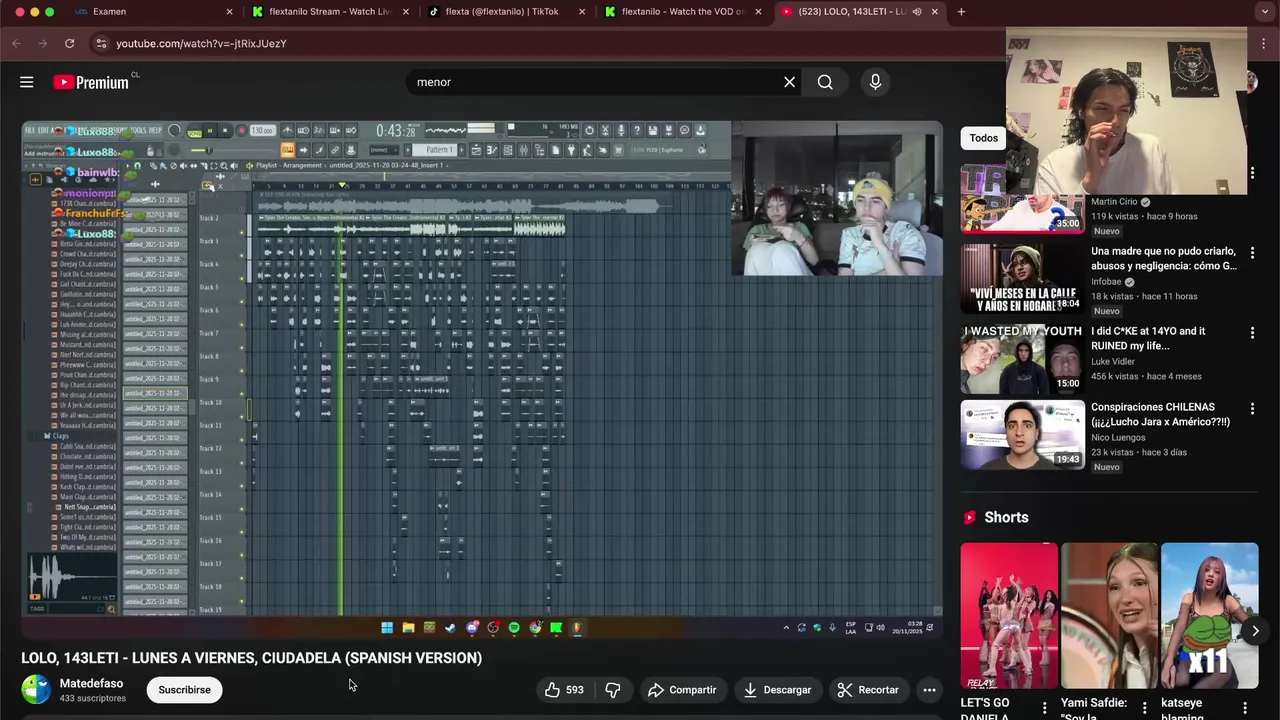
Task: Toggle the FL Studio record button
Action: pos(241,130)
